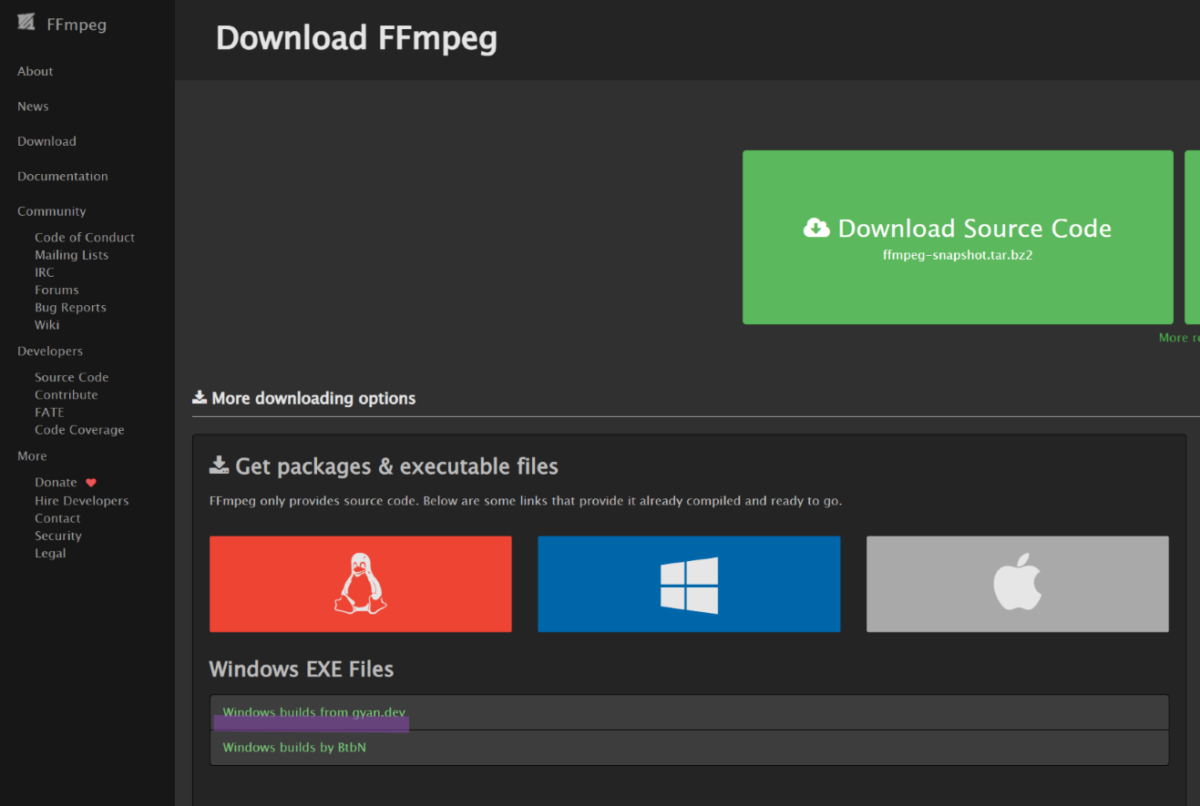The height and width of the screenshot is (806, 1200).
Task: Open the Security page
Action: coord(59,536)
